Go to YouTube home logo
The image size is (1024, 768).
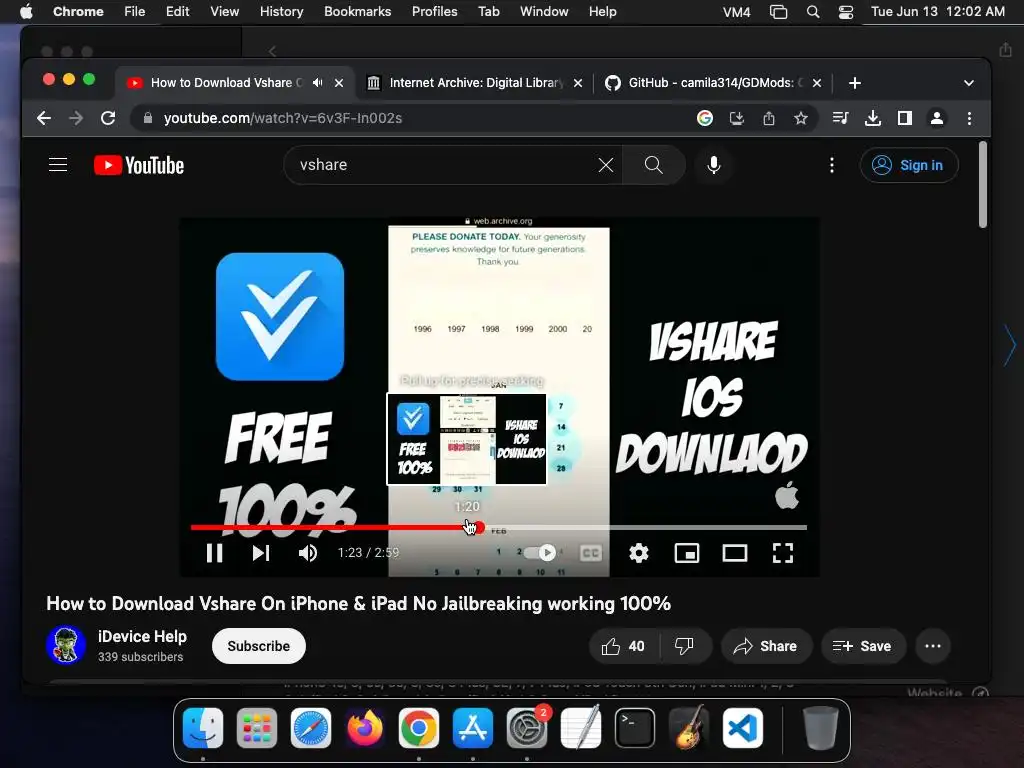(139, 165)
